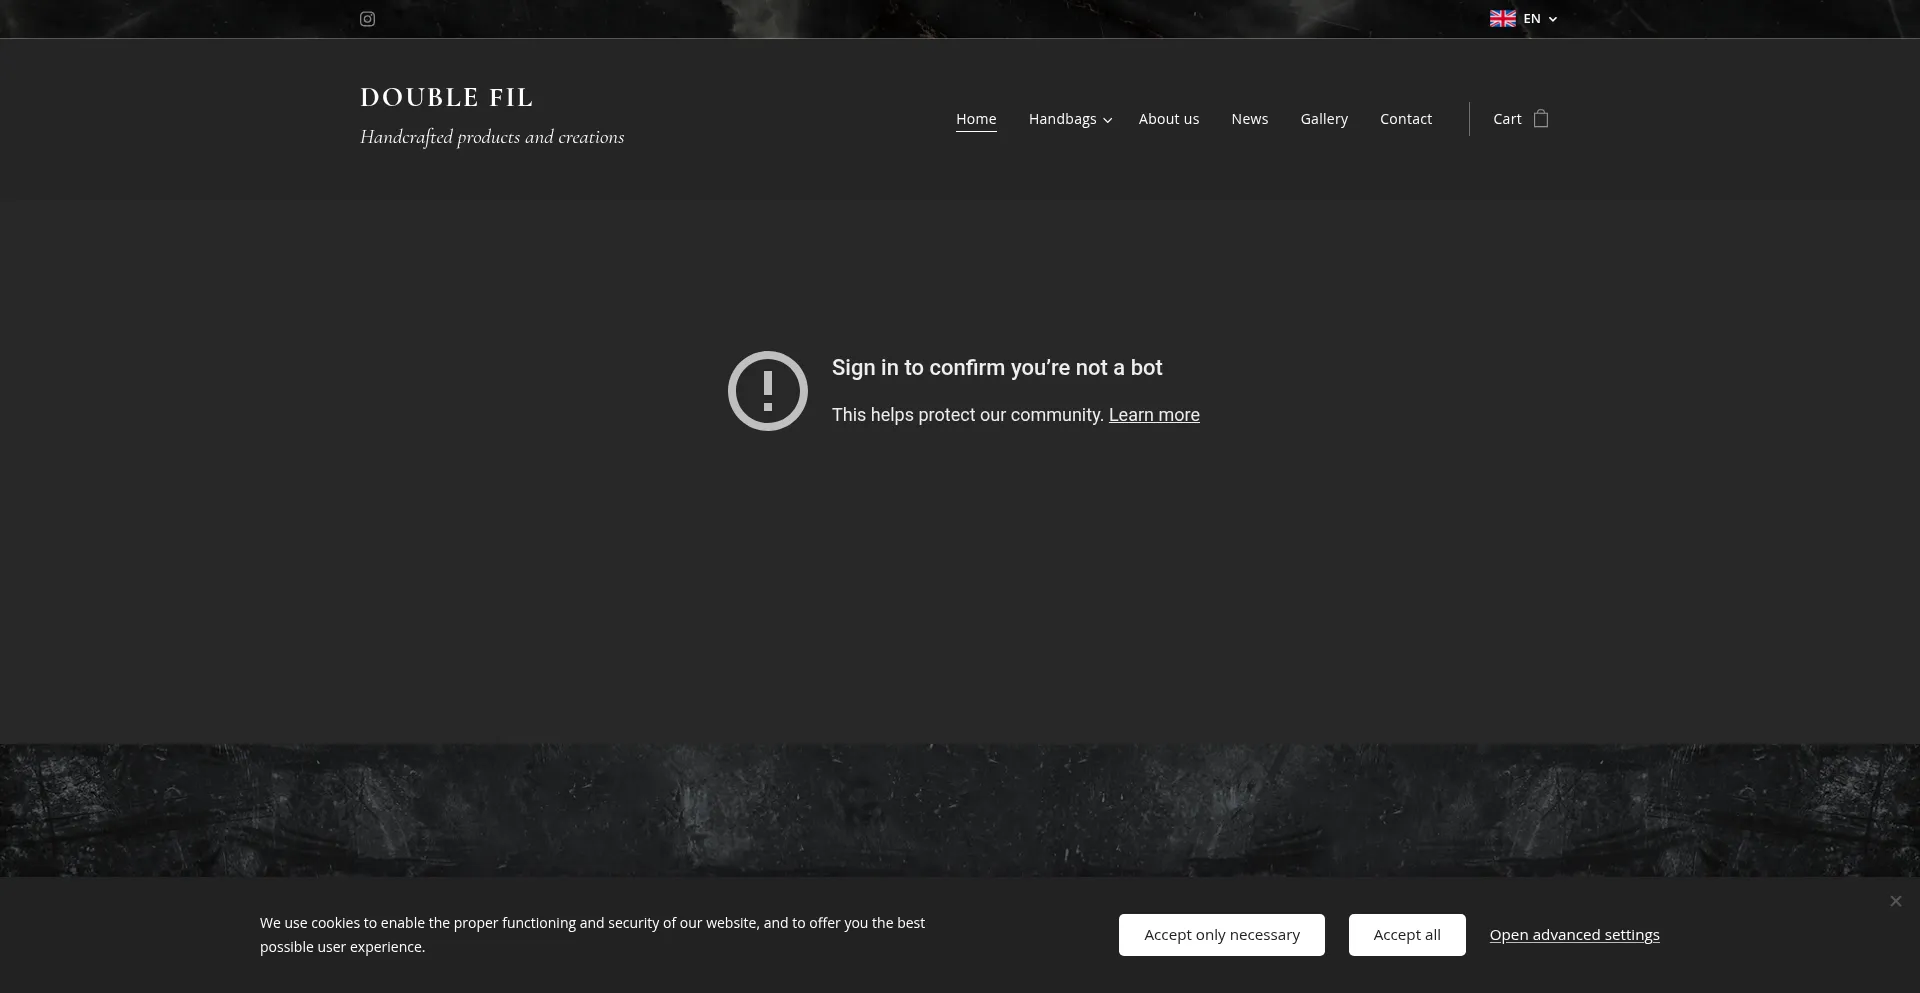Go to the Home menu item
This screenshot has height=993, width=1920.
(x=975, y=119)
